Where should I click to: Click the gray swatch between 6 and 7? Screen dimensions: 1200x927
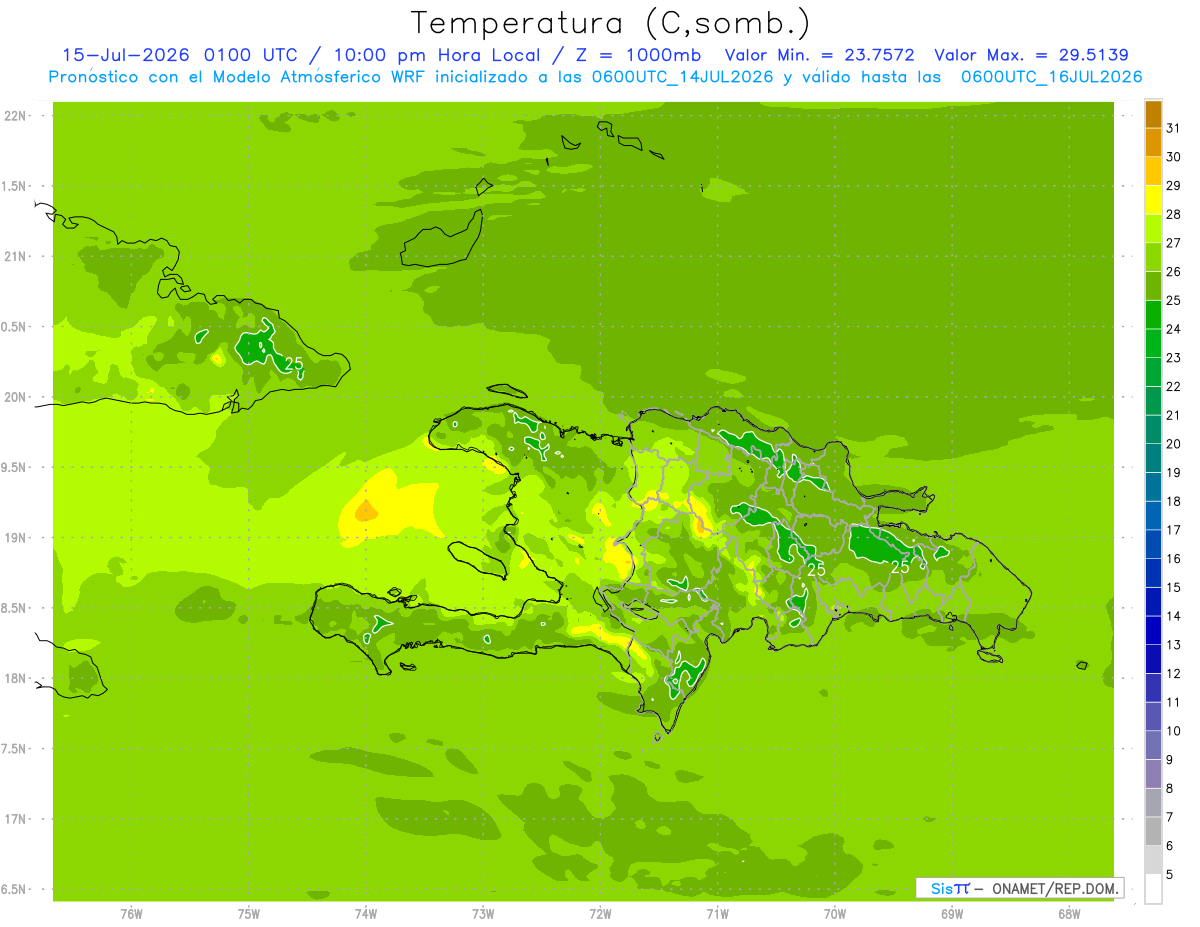point(1153,832)
